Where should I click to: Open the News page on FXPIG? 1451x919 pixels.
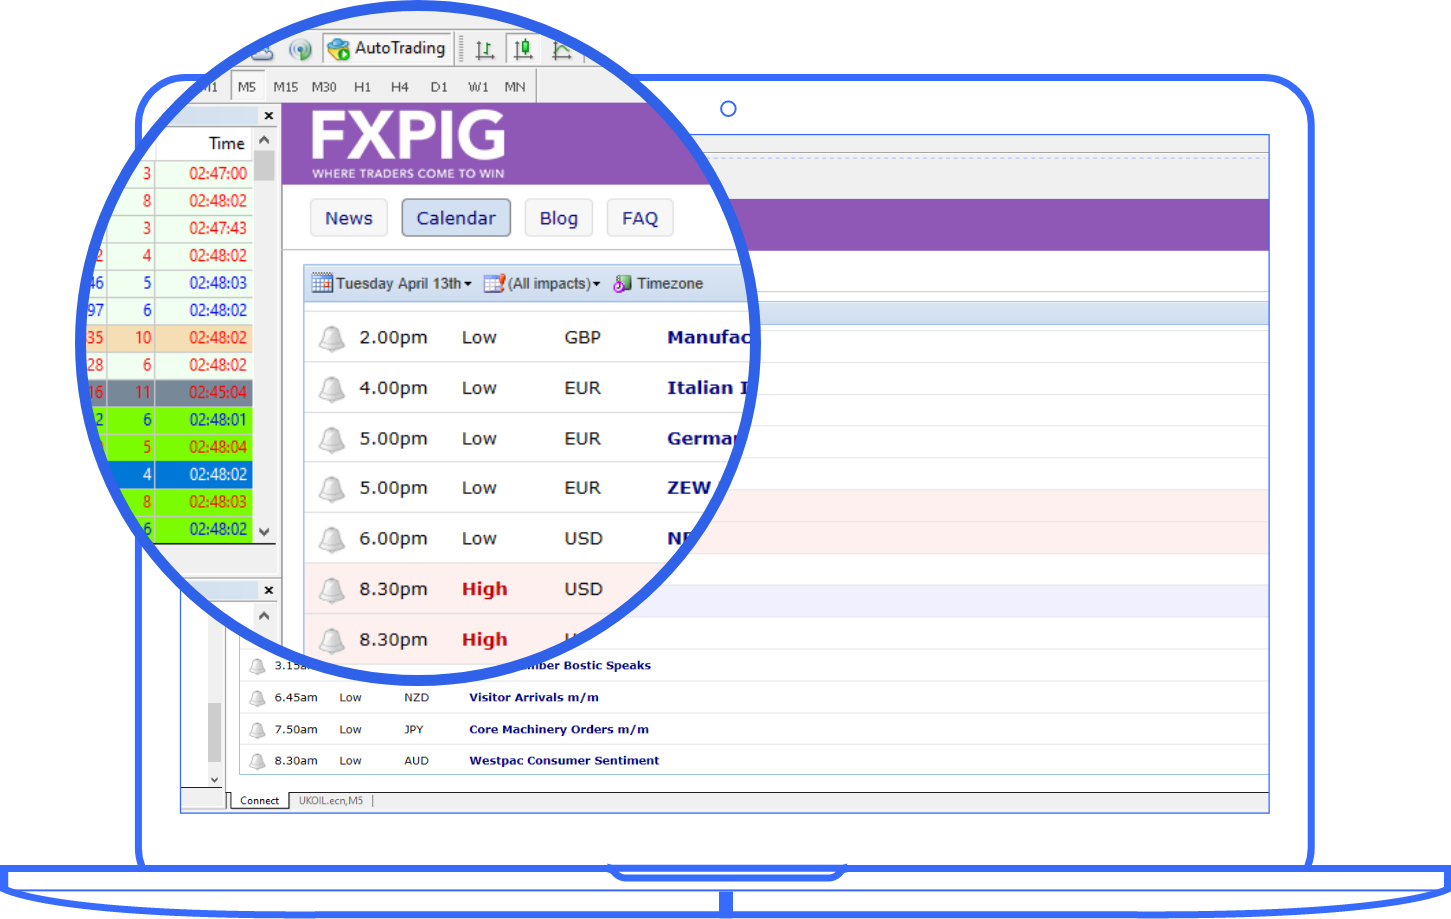pyautogui.click(x=348, y=218)
